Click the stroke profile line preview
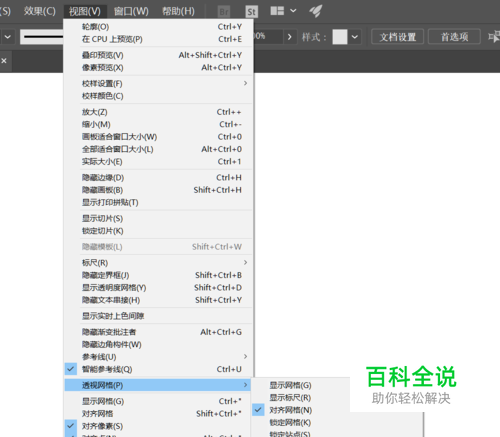The height and width of the screenshot is (437, 500). (x=42, y=37)
